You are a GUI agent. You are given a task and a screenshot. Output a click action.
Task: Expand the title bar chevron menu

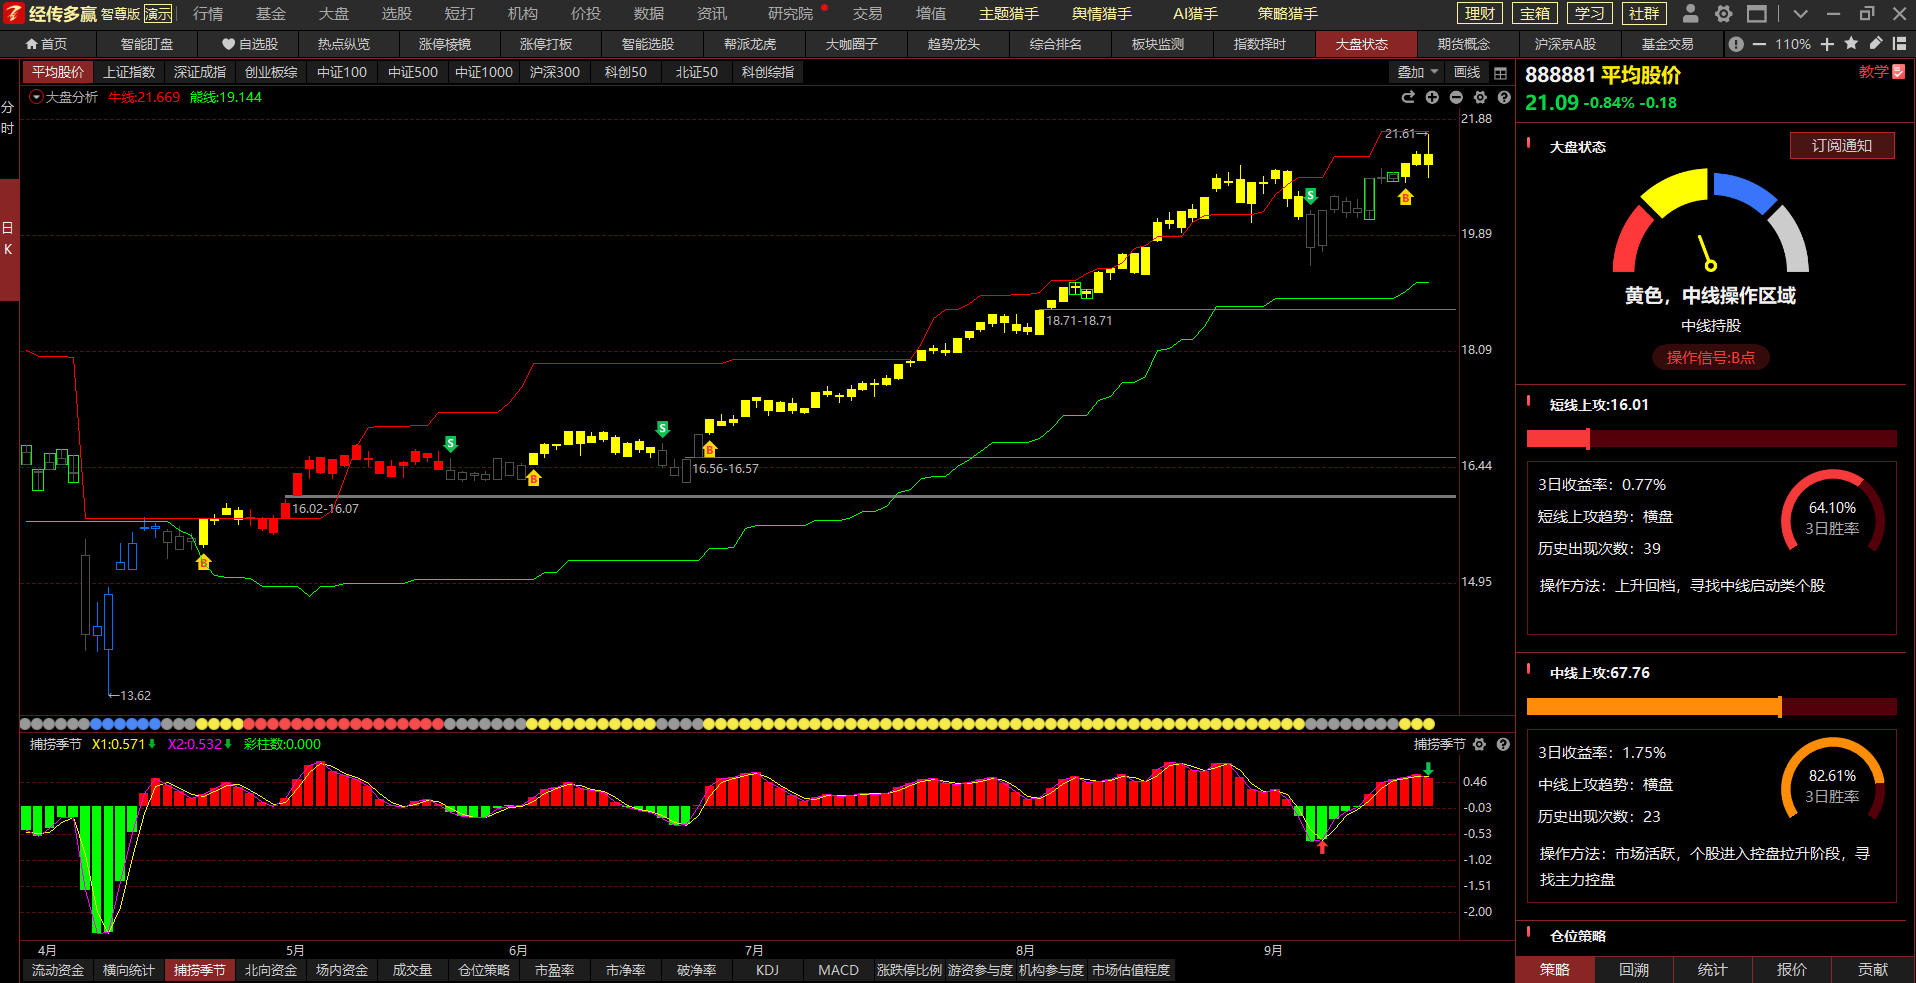pyautogui.click(x=1801, y=14)
